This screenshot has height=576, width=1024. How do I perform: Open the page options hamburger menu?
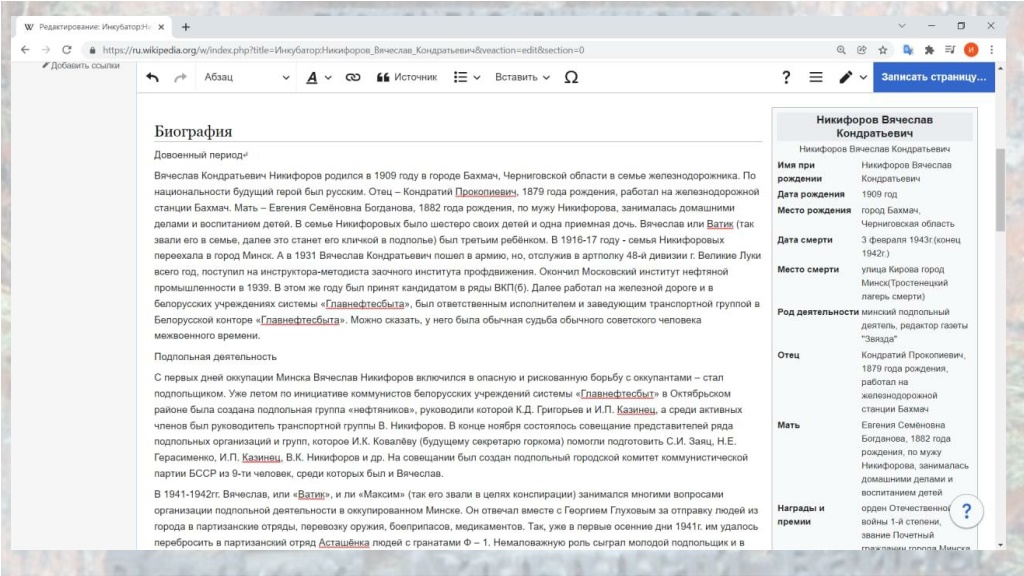pos(816,77)
